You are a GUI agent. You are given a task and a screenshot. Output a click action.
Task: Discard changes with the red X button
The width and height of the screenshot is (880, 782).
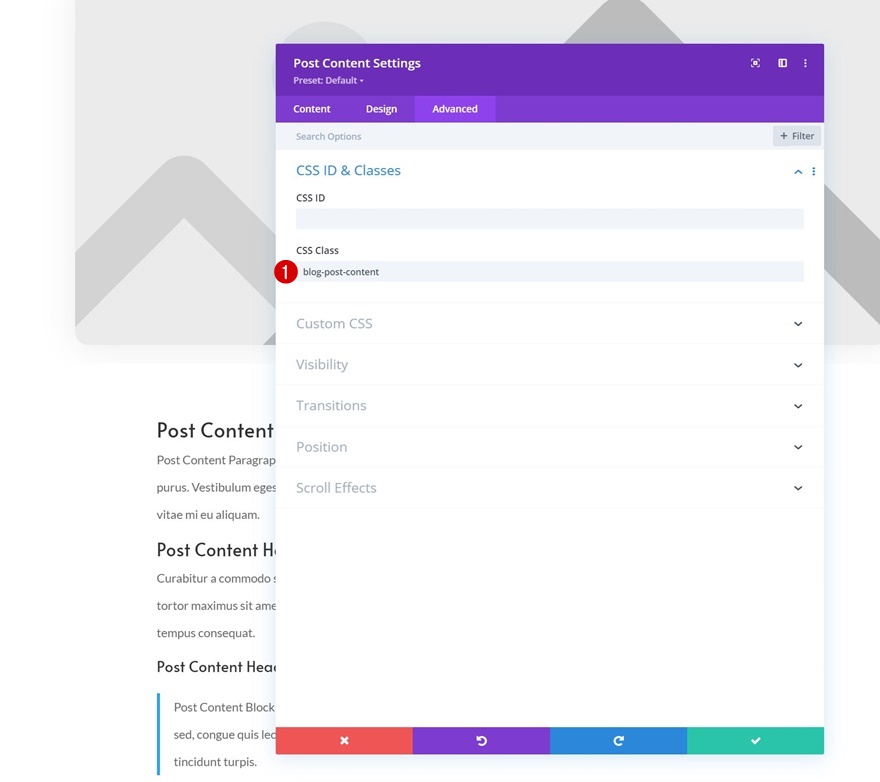pyautogui.click(x=344, y=740)
